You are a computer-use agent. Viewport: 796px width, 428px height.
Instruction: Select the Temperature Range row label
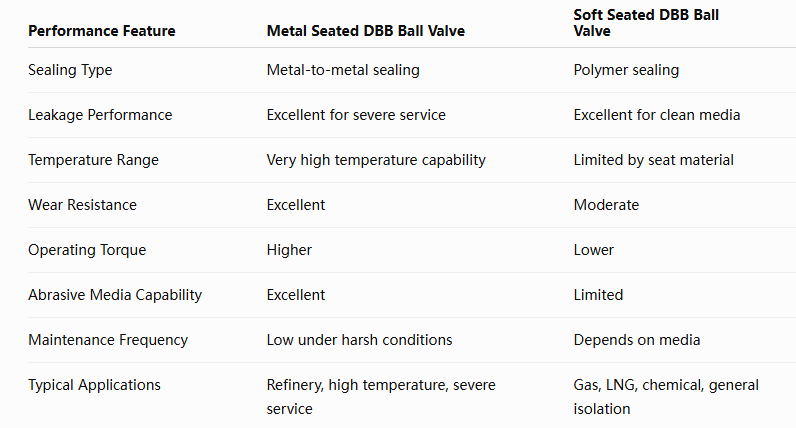93,160
